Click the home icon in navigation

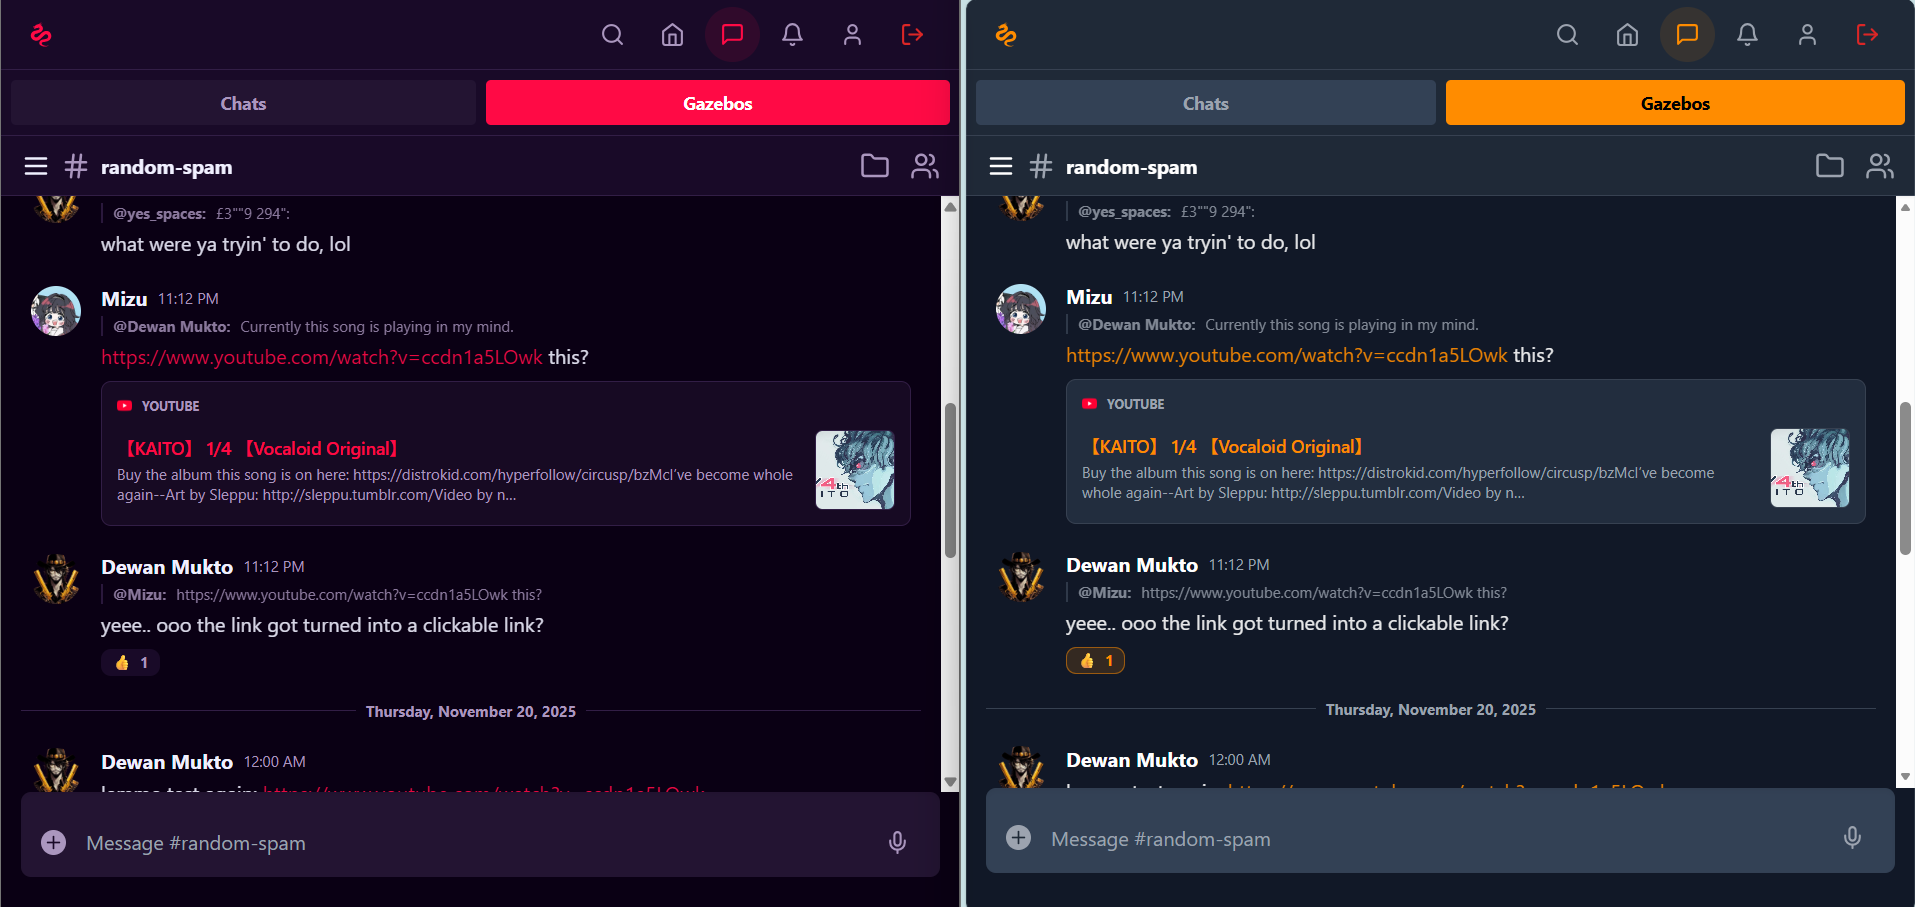pyautogui.click(x=672, y=34)
